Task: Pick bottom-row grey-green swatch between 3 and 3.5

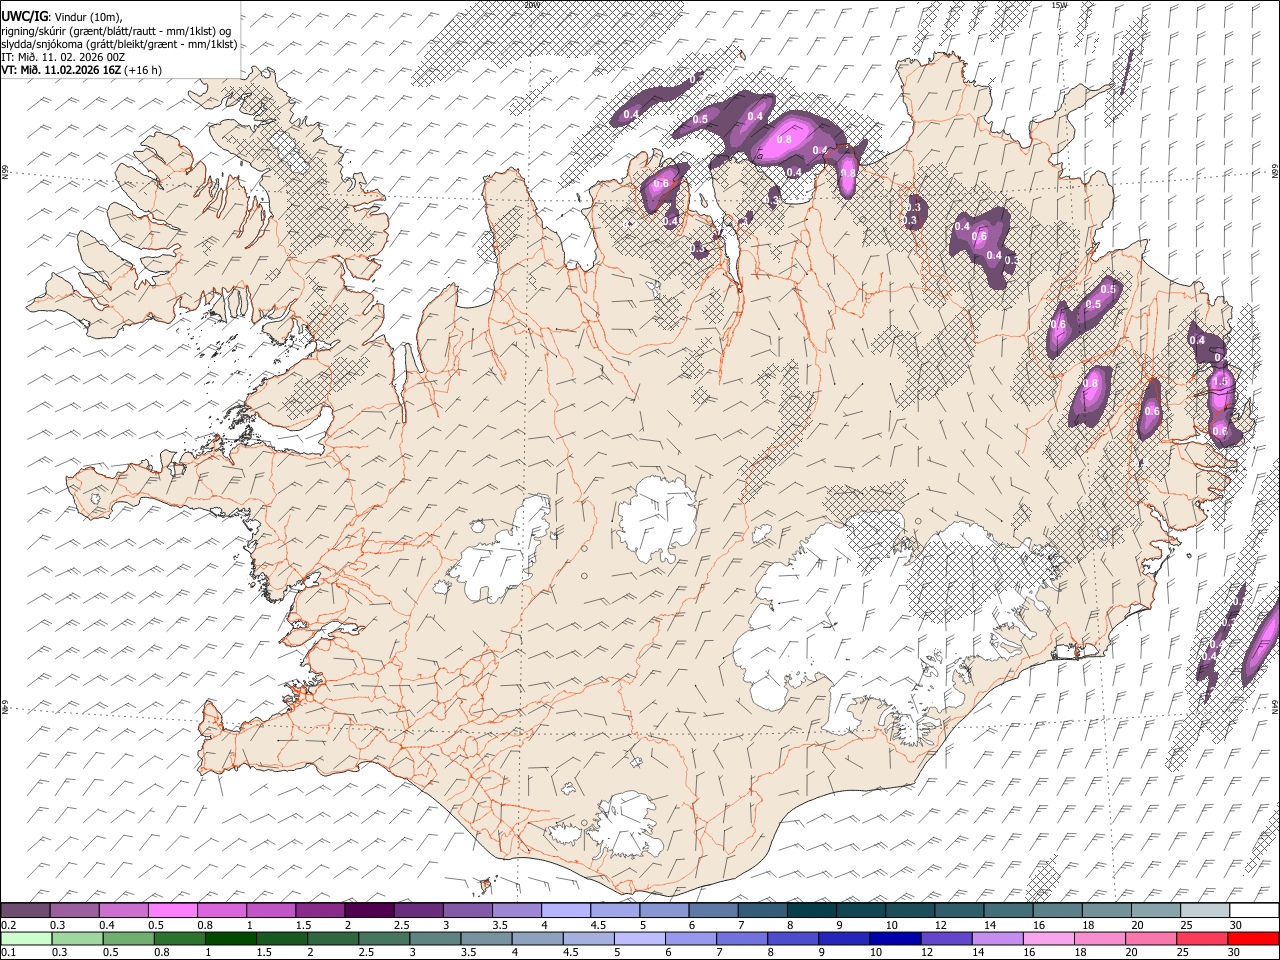Action: pyautogui.click(x=435, y=938)
